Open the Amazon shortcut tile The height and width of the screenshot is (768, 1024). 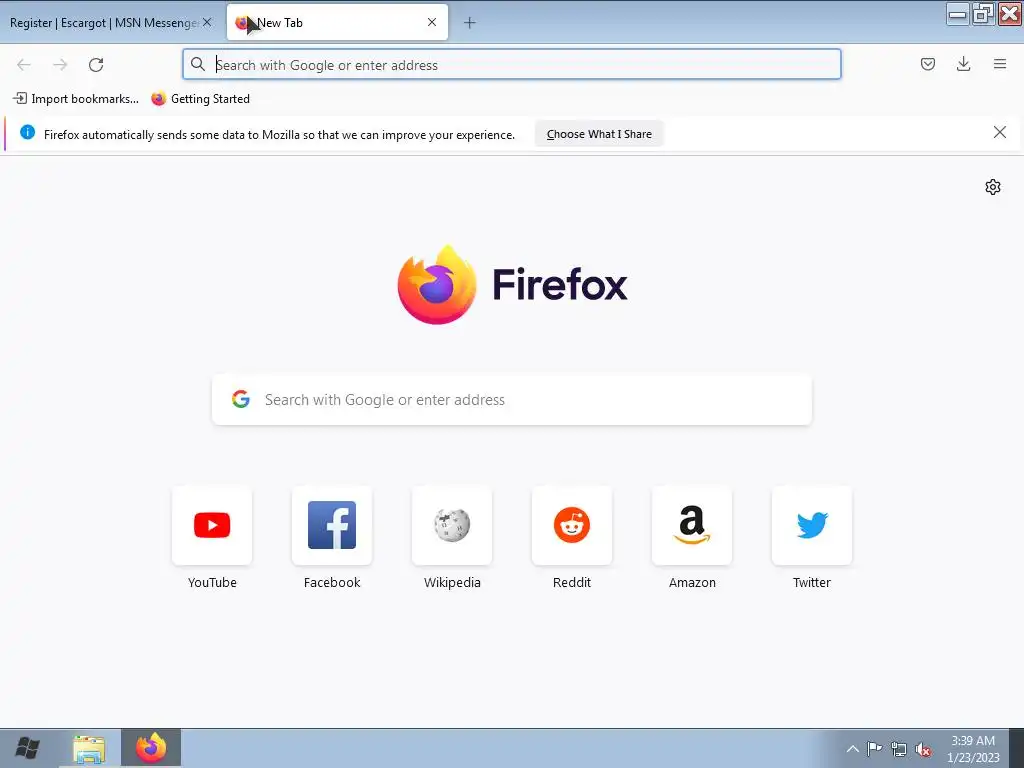(x=692, y=525)
